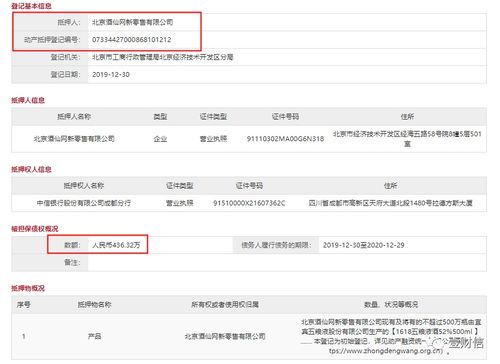Click the 债务人履行债务的期限 label
500x364 pixels.
click(277, 245)
